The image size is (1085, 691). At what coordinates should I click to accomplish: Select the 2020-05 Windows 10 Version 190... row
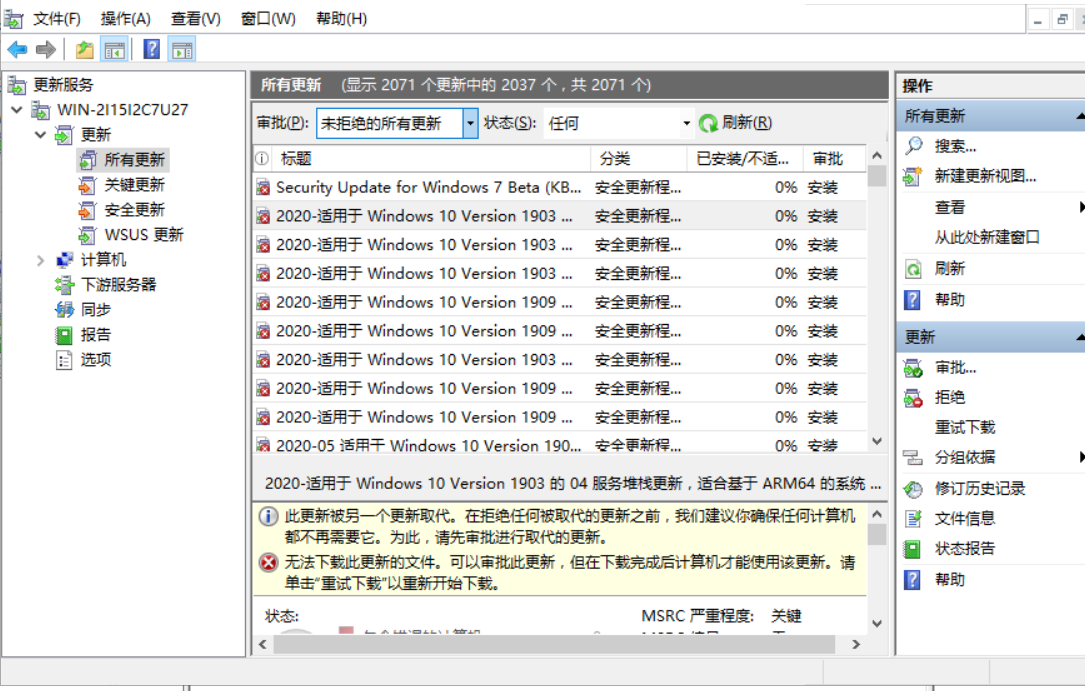coord(560,445)
